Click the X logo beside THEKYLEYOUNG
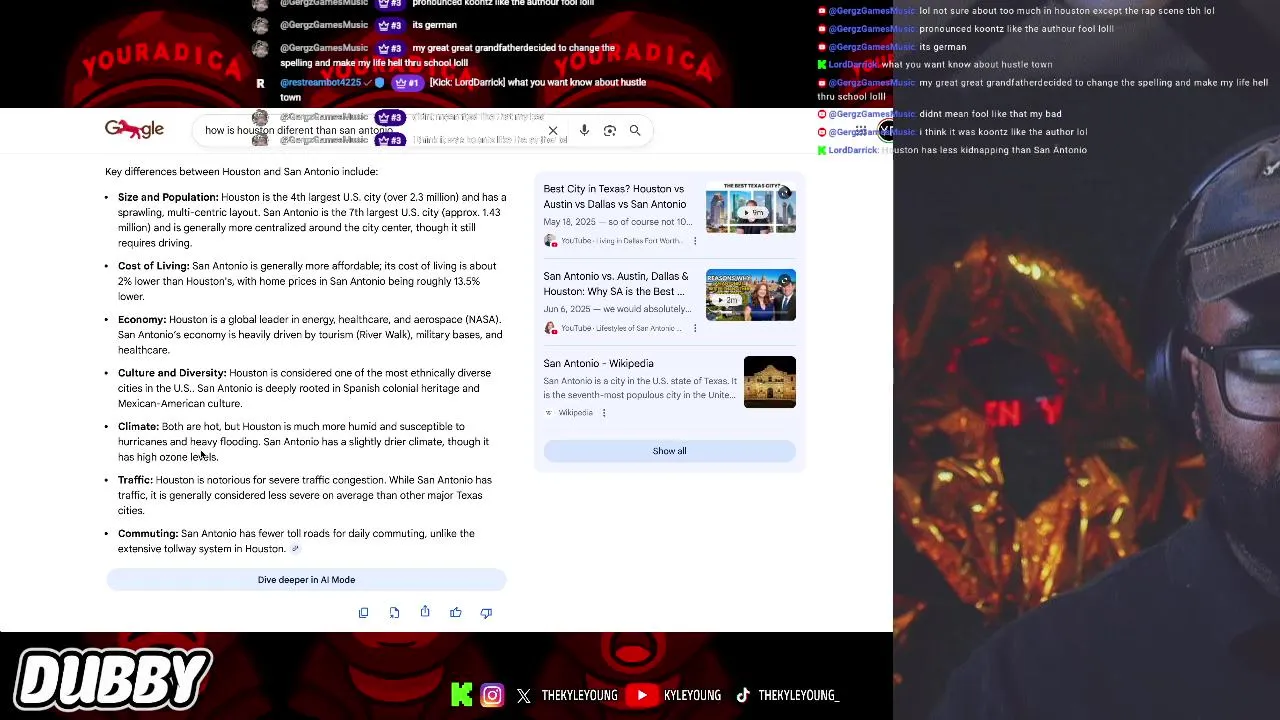 click(524, 696)
